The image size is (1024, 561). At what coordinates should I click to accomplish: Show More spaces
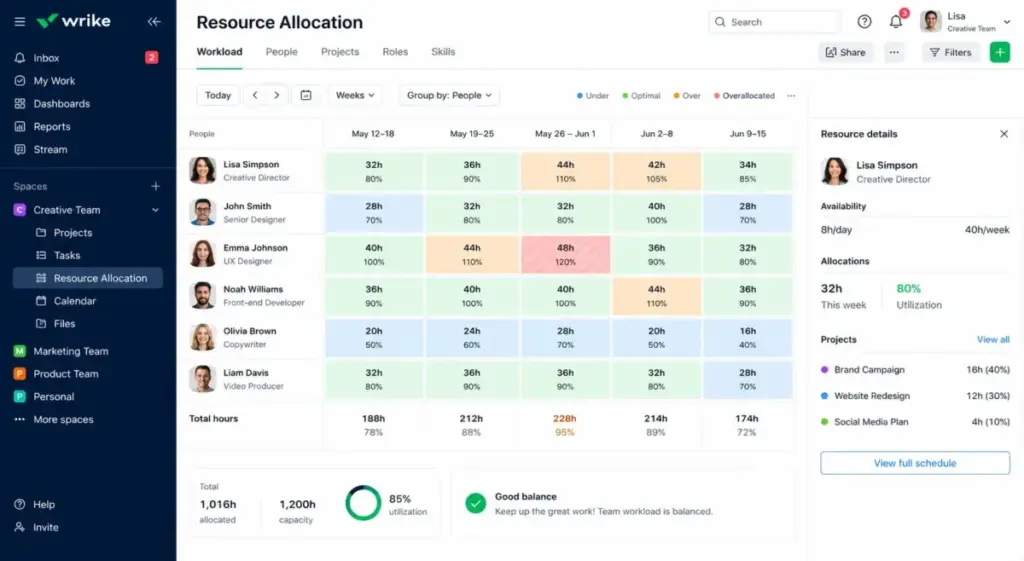(63, 420)
